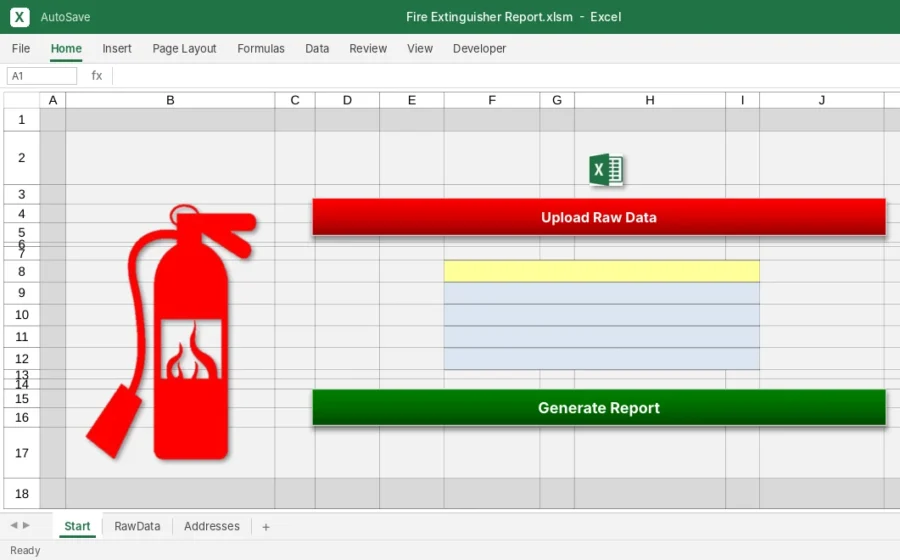
Task: Click the Excel file icon above Upload button
Action: (x=606, y=170)
